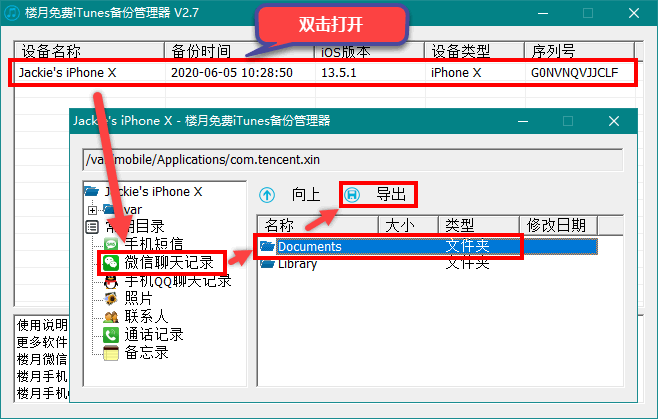Select 手机QQ聊天记录 tree item
Image resolution: width=658 pixels, height=419 pixels.
pos(178,281)
